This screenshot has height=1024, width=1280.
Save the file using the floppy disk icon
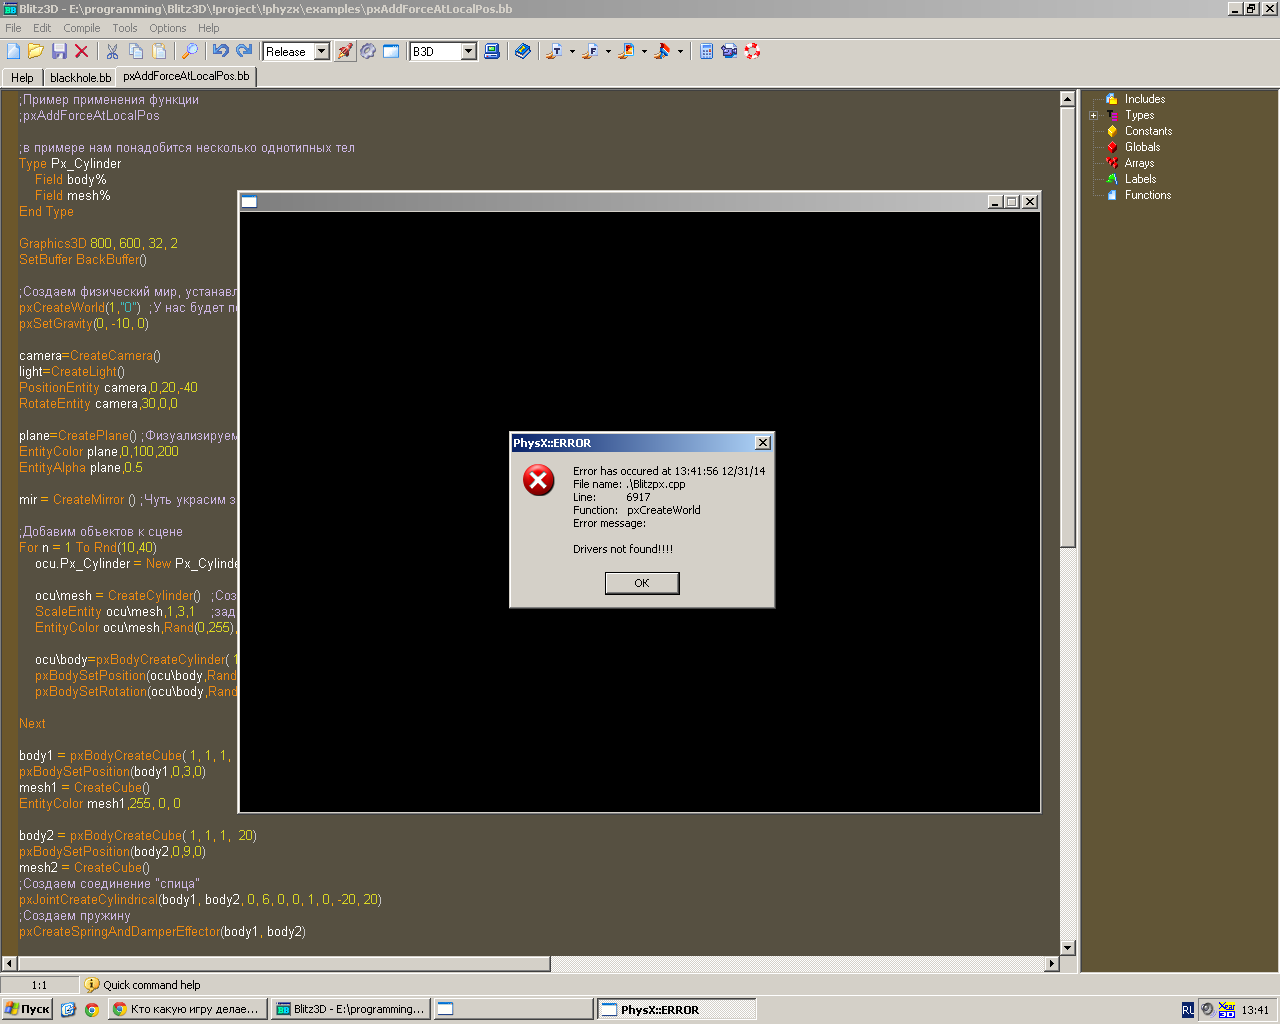[x=59, y=51]
